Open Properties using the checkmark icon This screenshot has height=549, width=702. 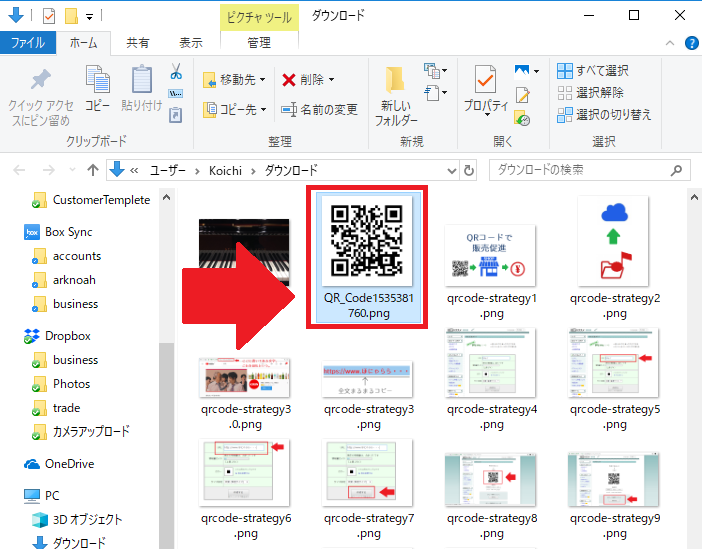486,80
